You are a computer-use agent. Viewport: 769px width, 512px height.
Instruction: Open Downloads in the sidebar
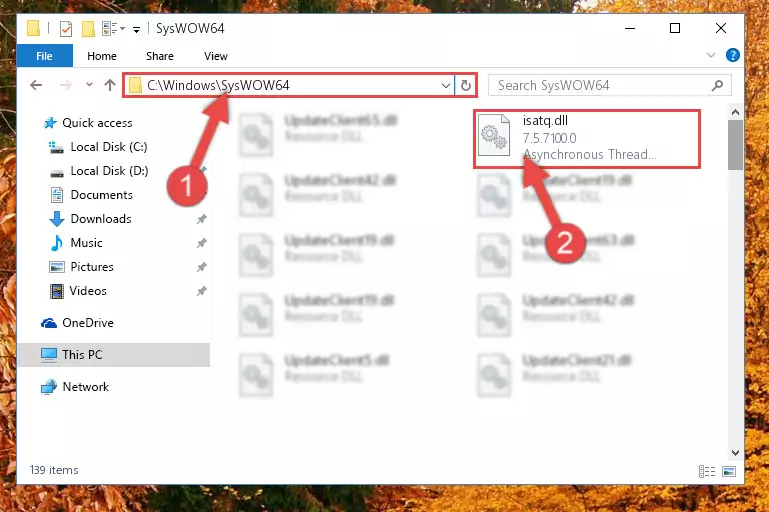click(91, 219)
